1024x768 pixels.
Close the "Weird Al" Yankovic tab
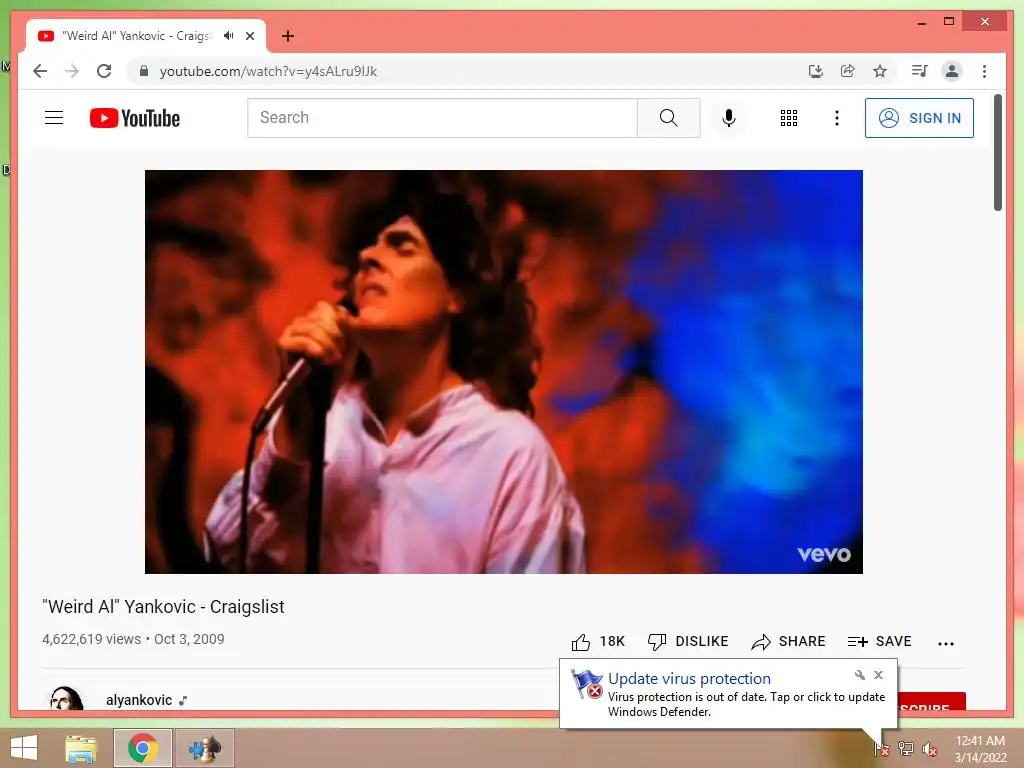click(x=249, y=36)
